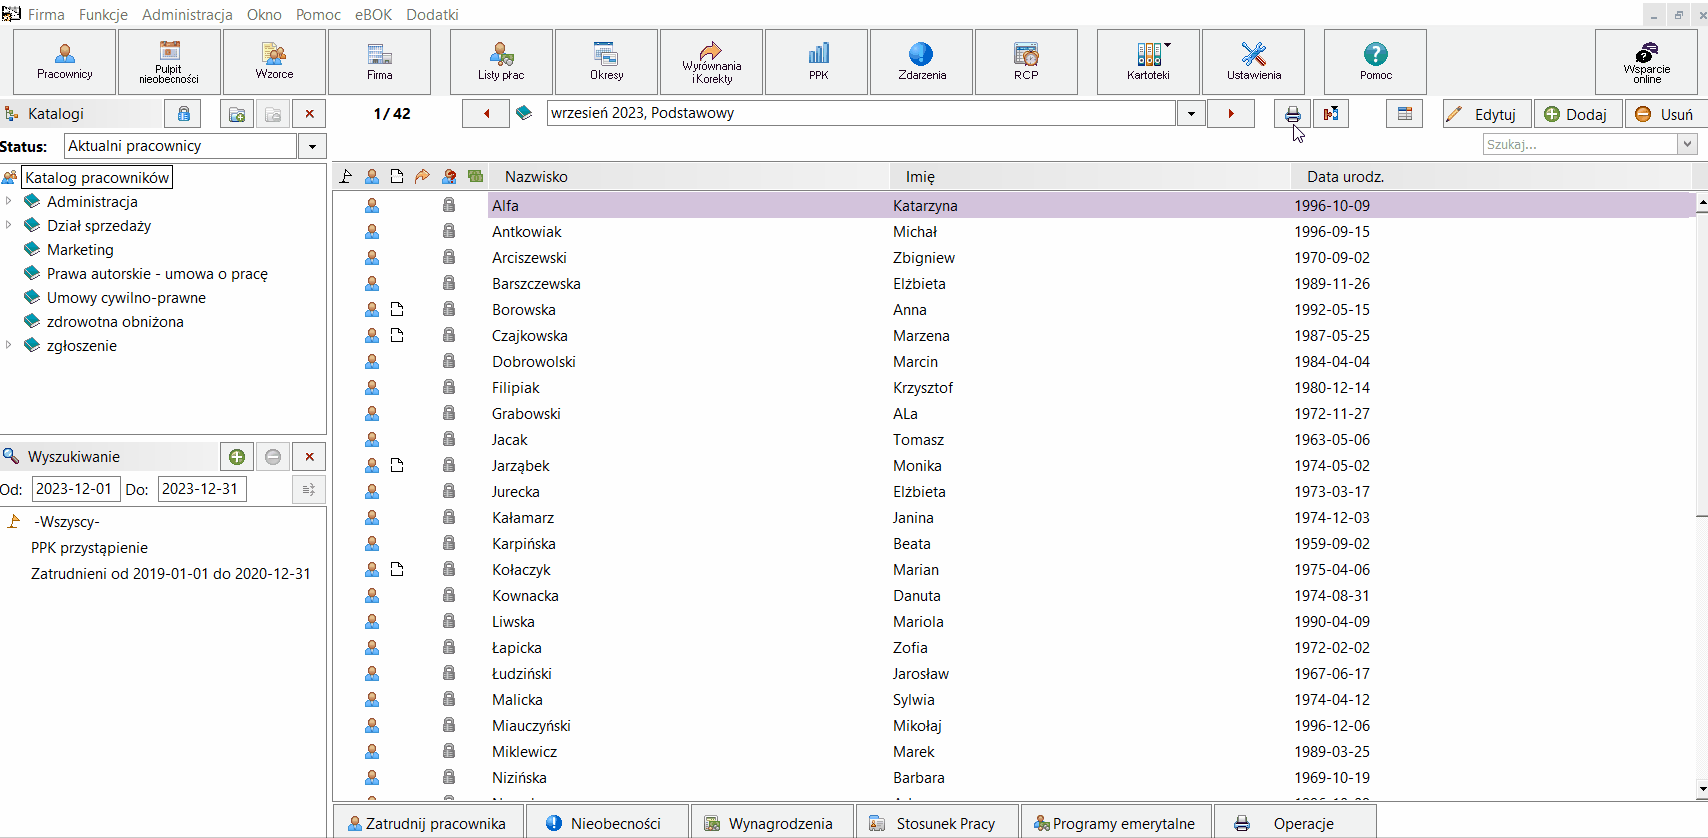This screenshot has height=838, width=1708.
Task: Open the Status dropdown arrow
Action: click(x=312, y=146)
